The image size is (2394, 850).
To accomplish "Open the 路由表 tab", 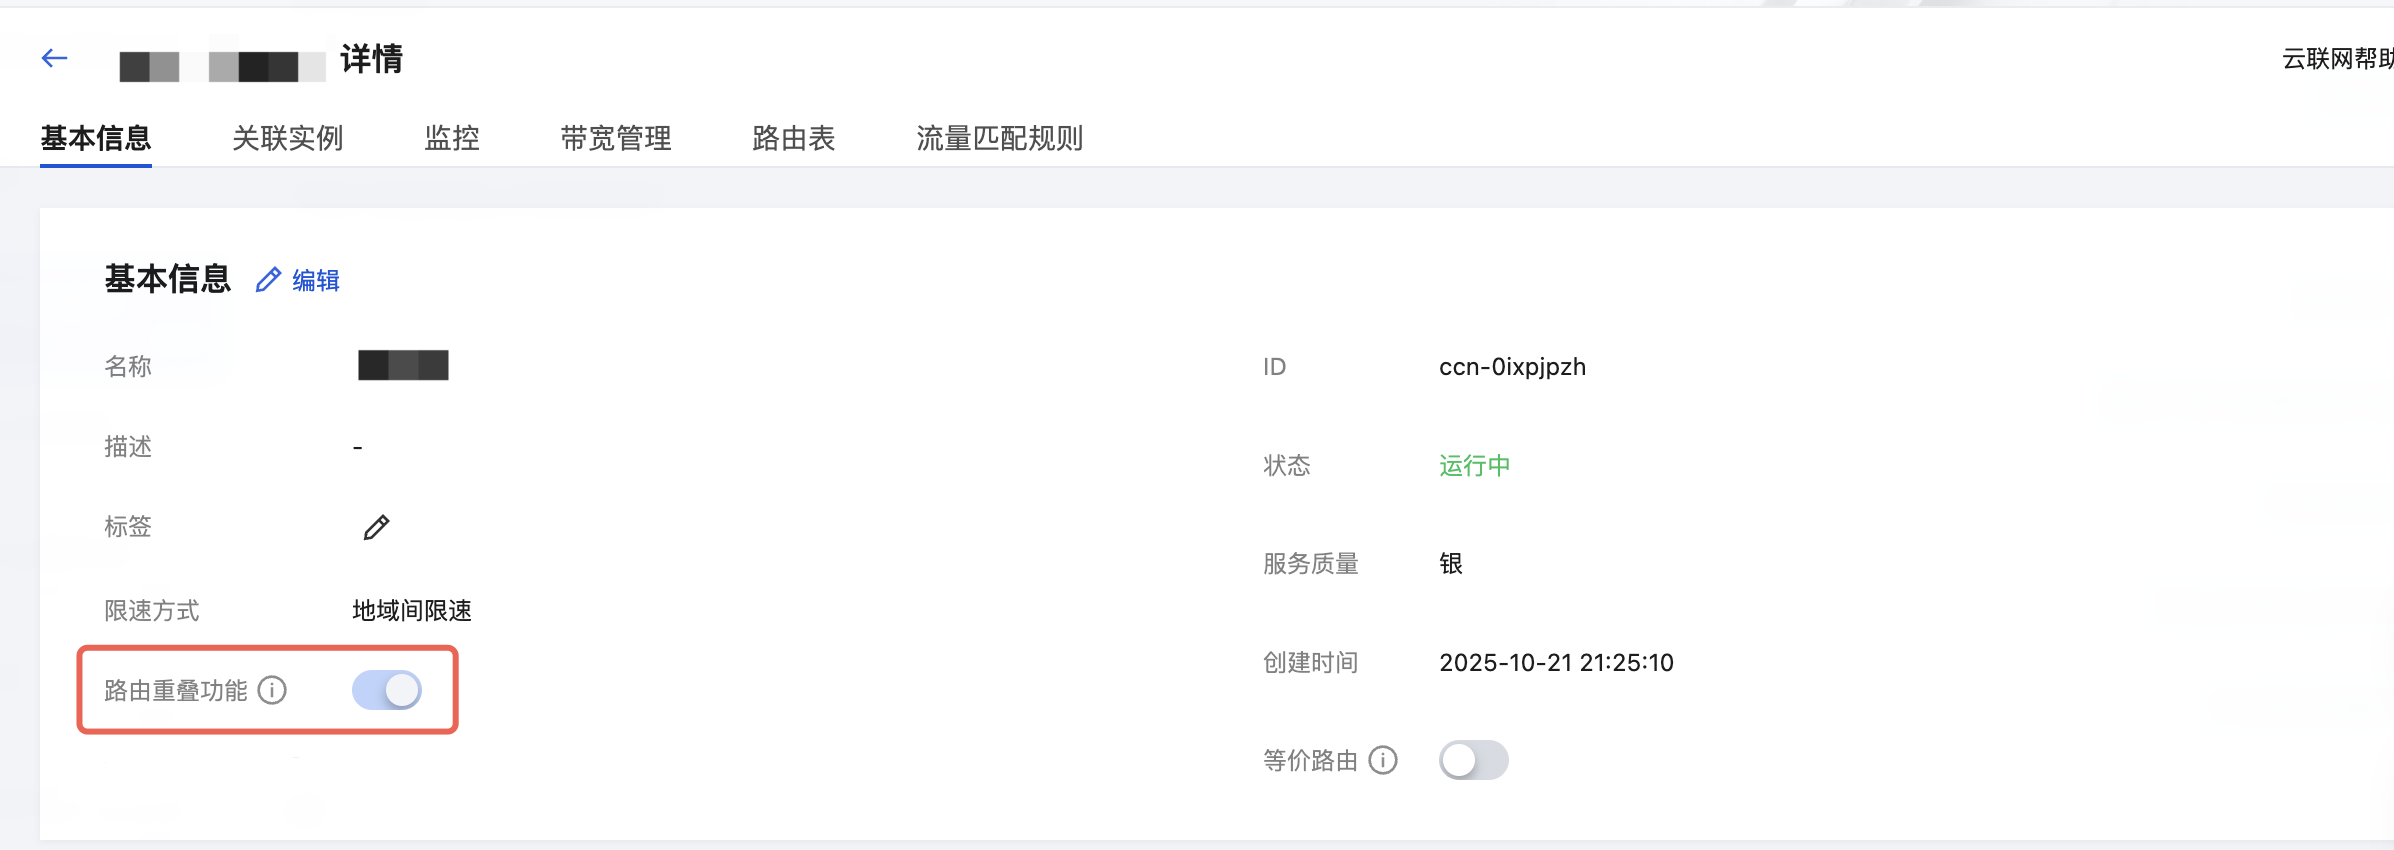I will tap(794, 138).
